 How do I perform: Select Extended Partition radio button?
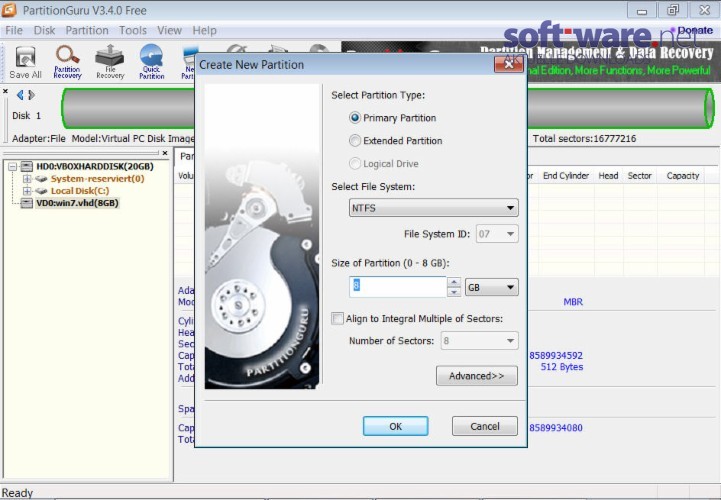coord(355,141)
